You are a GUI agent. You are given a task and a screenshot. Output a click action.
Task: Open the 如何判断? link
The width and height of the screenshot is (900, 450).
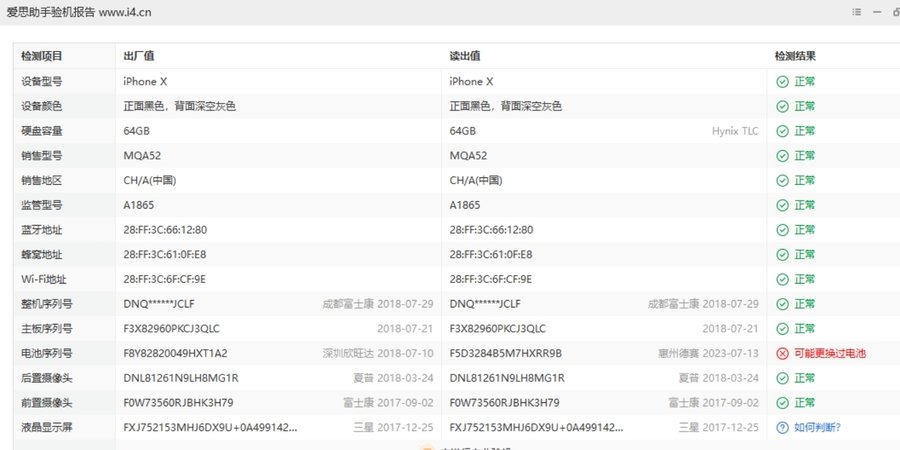click(x=817, y=427)
